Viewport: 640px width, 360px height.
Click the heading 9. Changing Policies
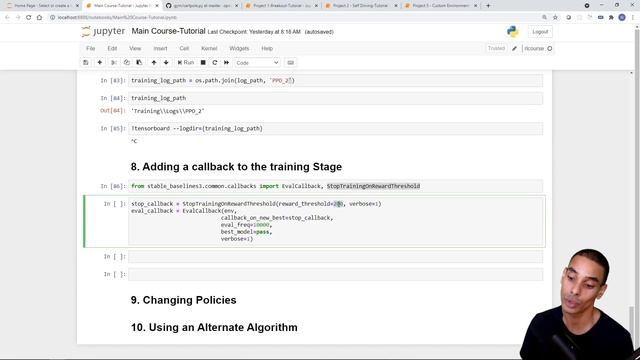(184, 300)
